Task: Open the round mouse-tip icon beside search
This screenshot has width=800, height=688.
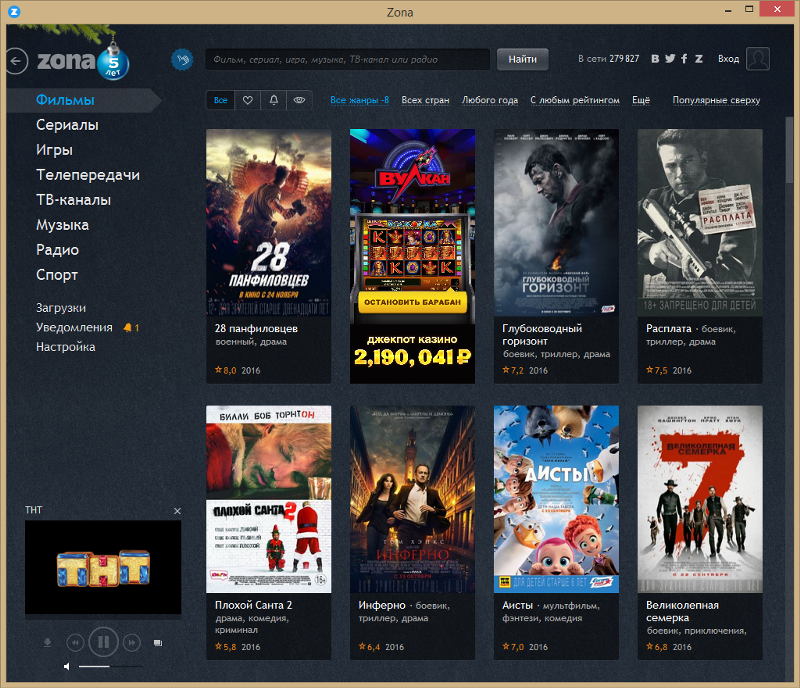Action: pos(182,60)
